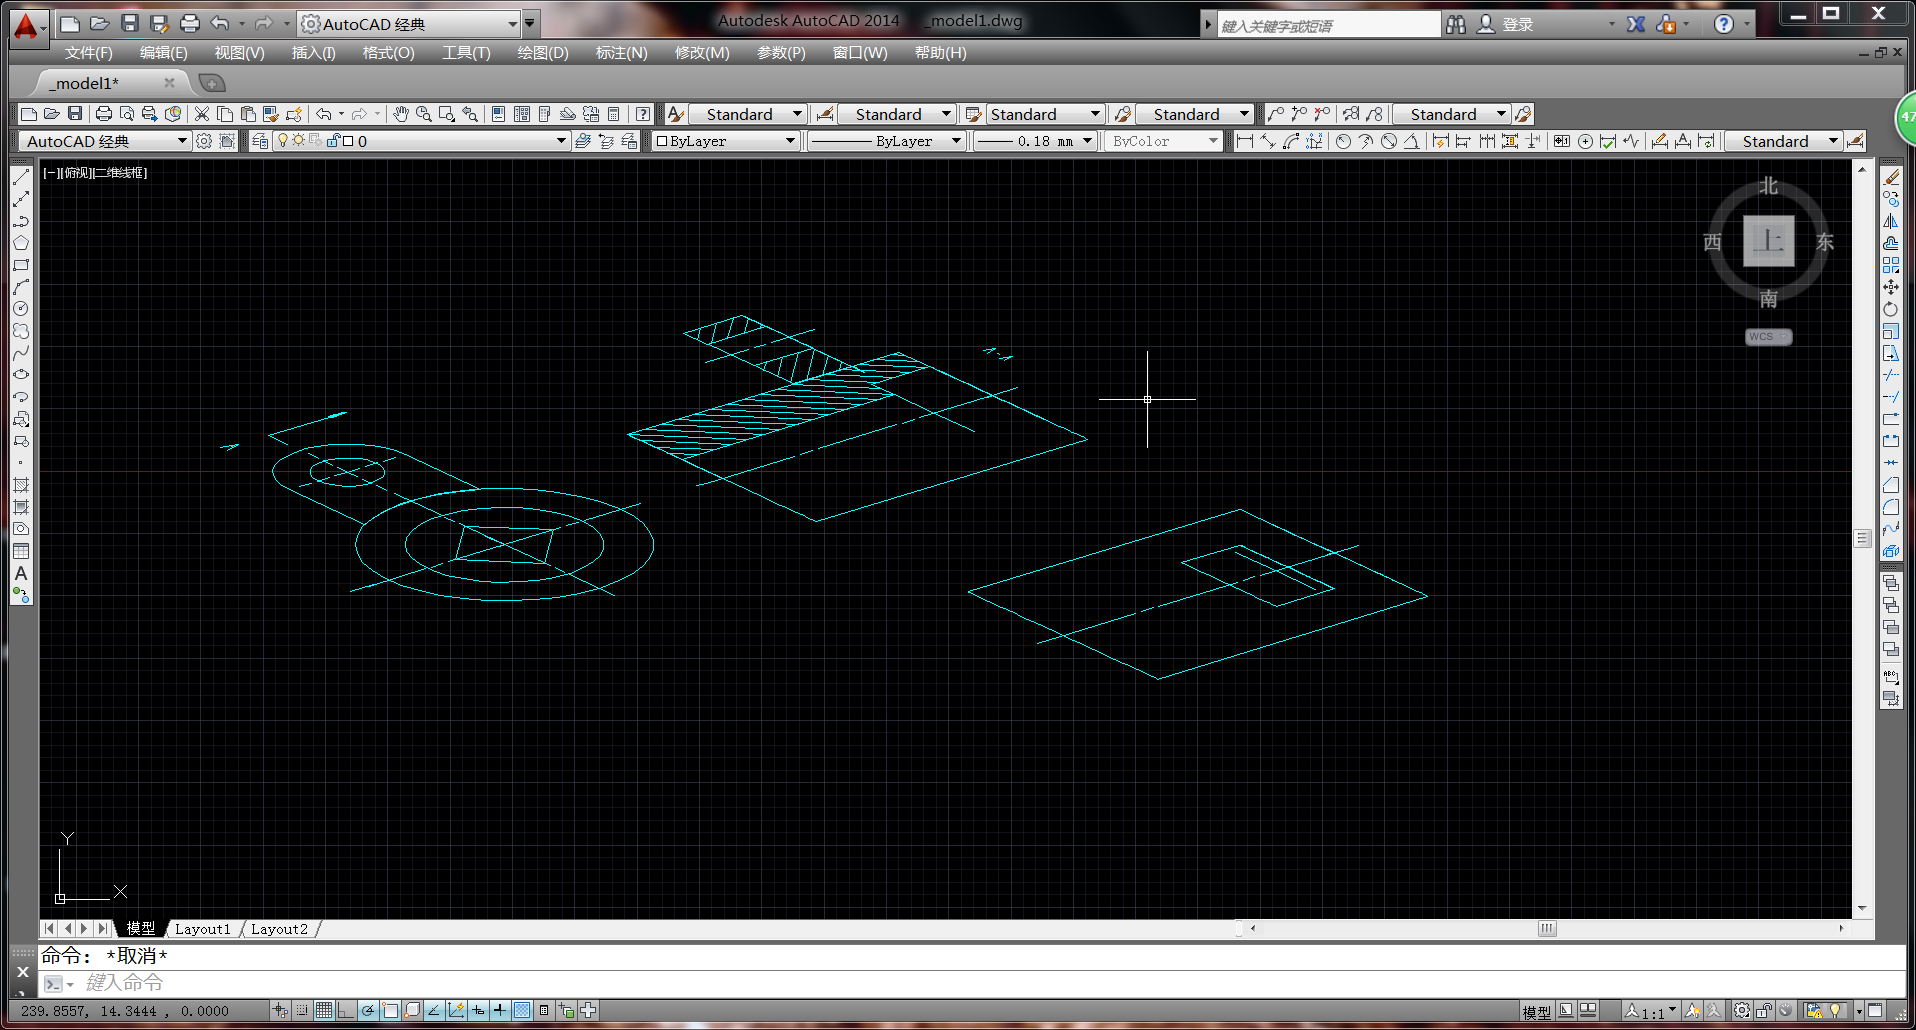Toggle Lineweight display in status bar

pyautogui.click(x=500, y=1010)
